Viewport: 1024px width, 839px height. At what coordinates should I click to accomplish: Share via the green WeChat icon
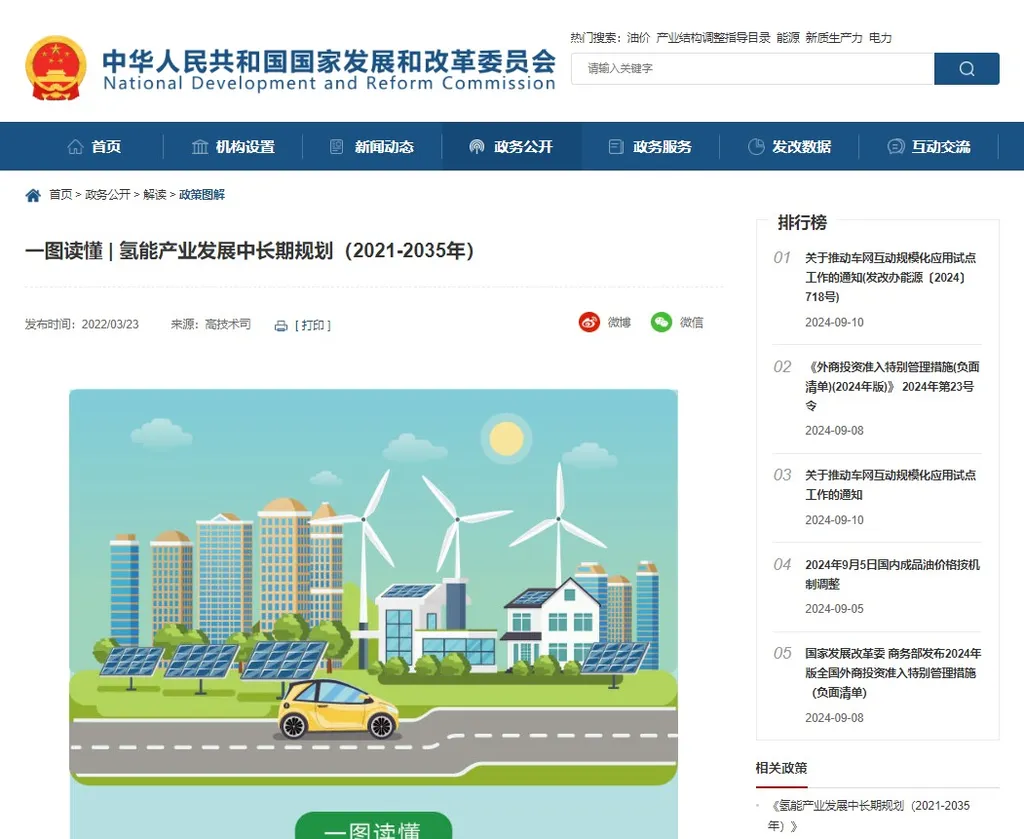tap(661, 322)
